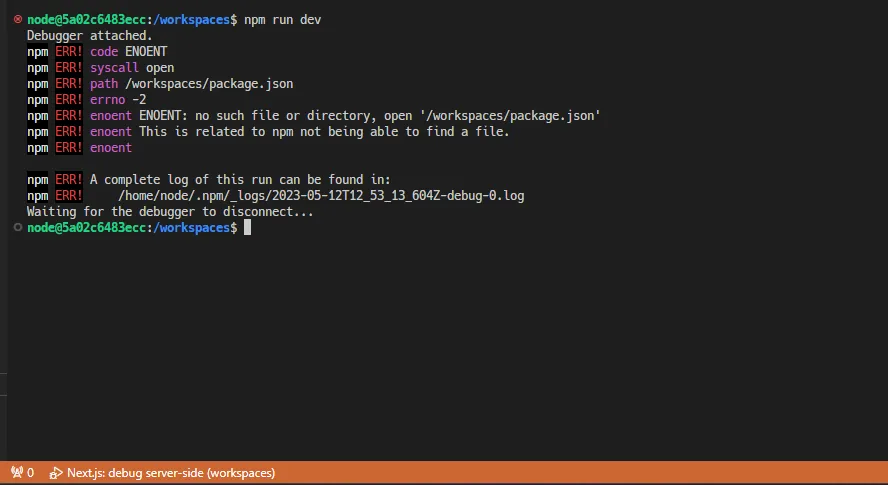Click the "syscall open" output text
Image resolution: width=888 pixels, height=485 pixels.
click(132, 68)
